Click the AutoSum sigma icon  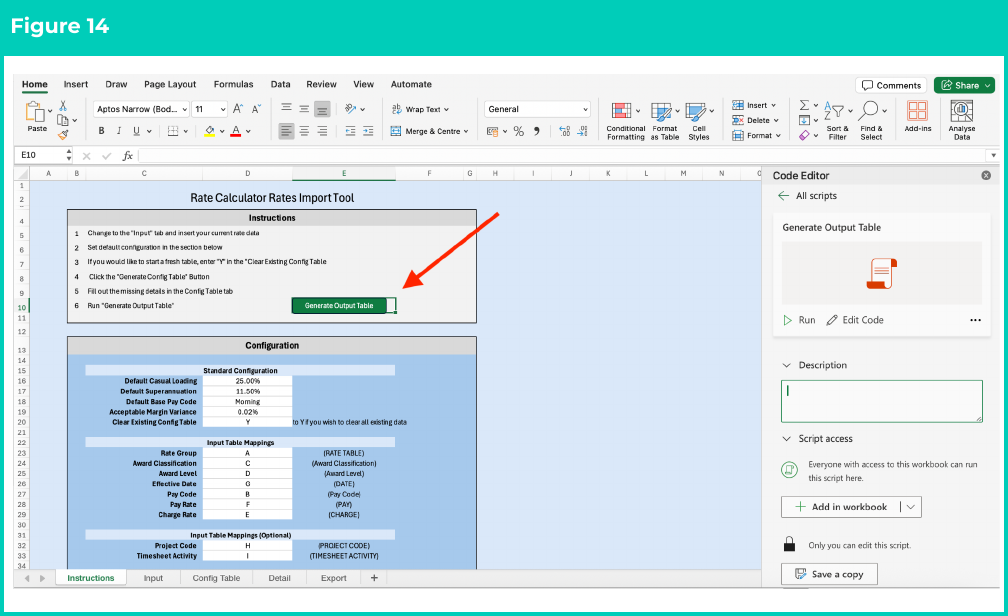pos(804,105)
